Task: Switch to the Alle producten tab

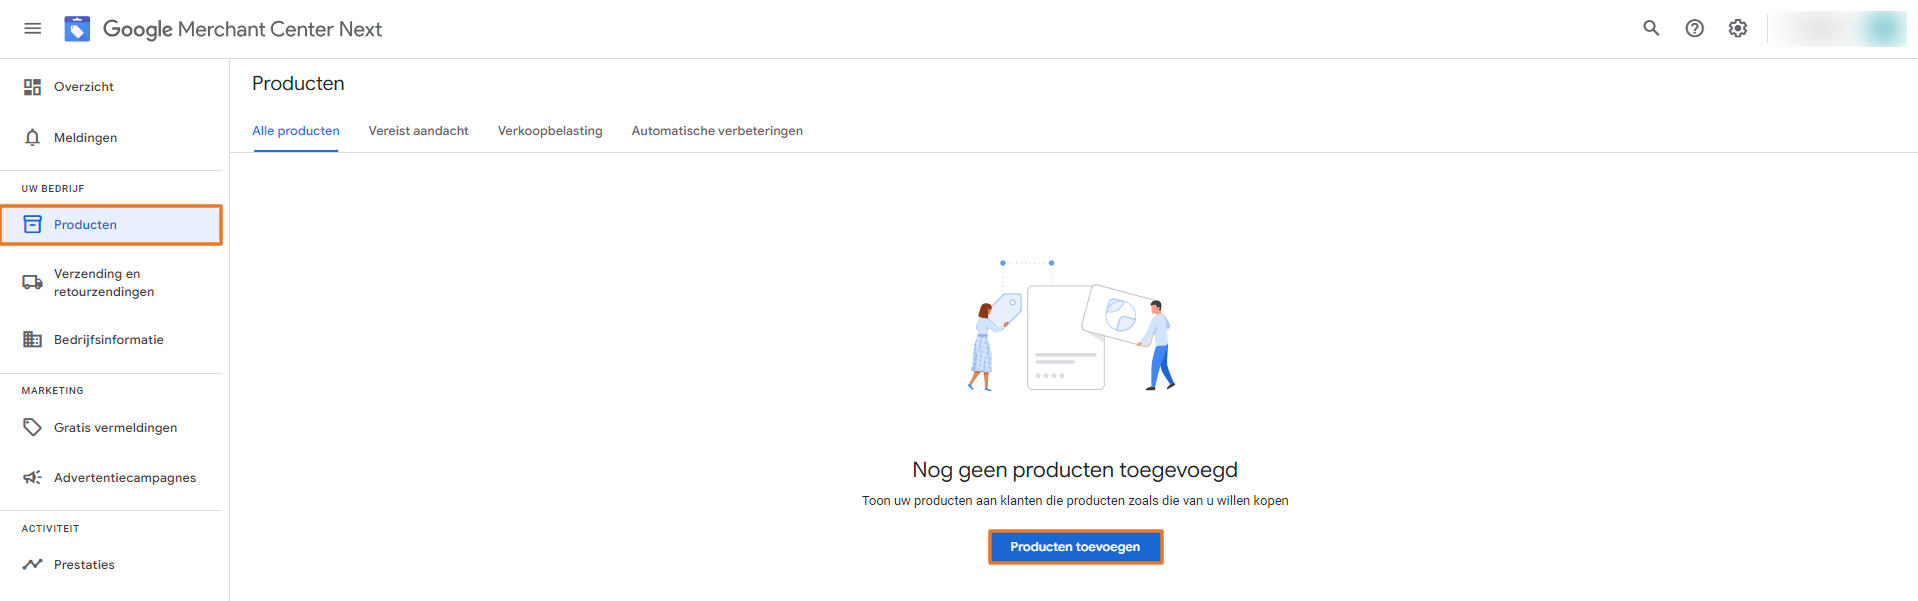Action: (296, 131)
